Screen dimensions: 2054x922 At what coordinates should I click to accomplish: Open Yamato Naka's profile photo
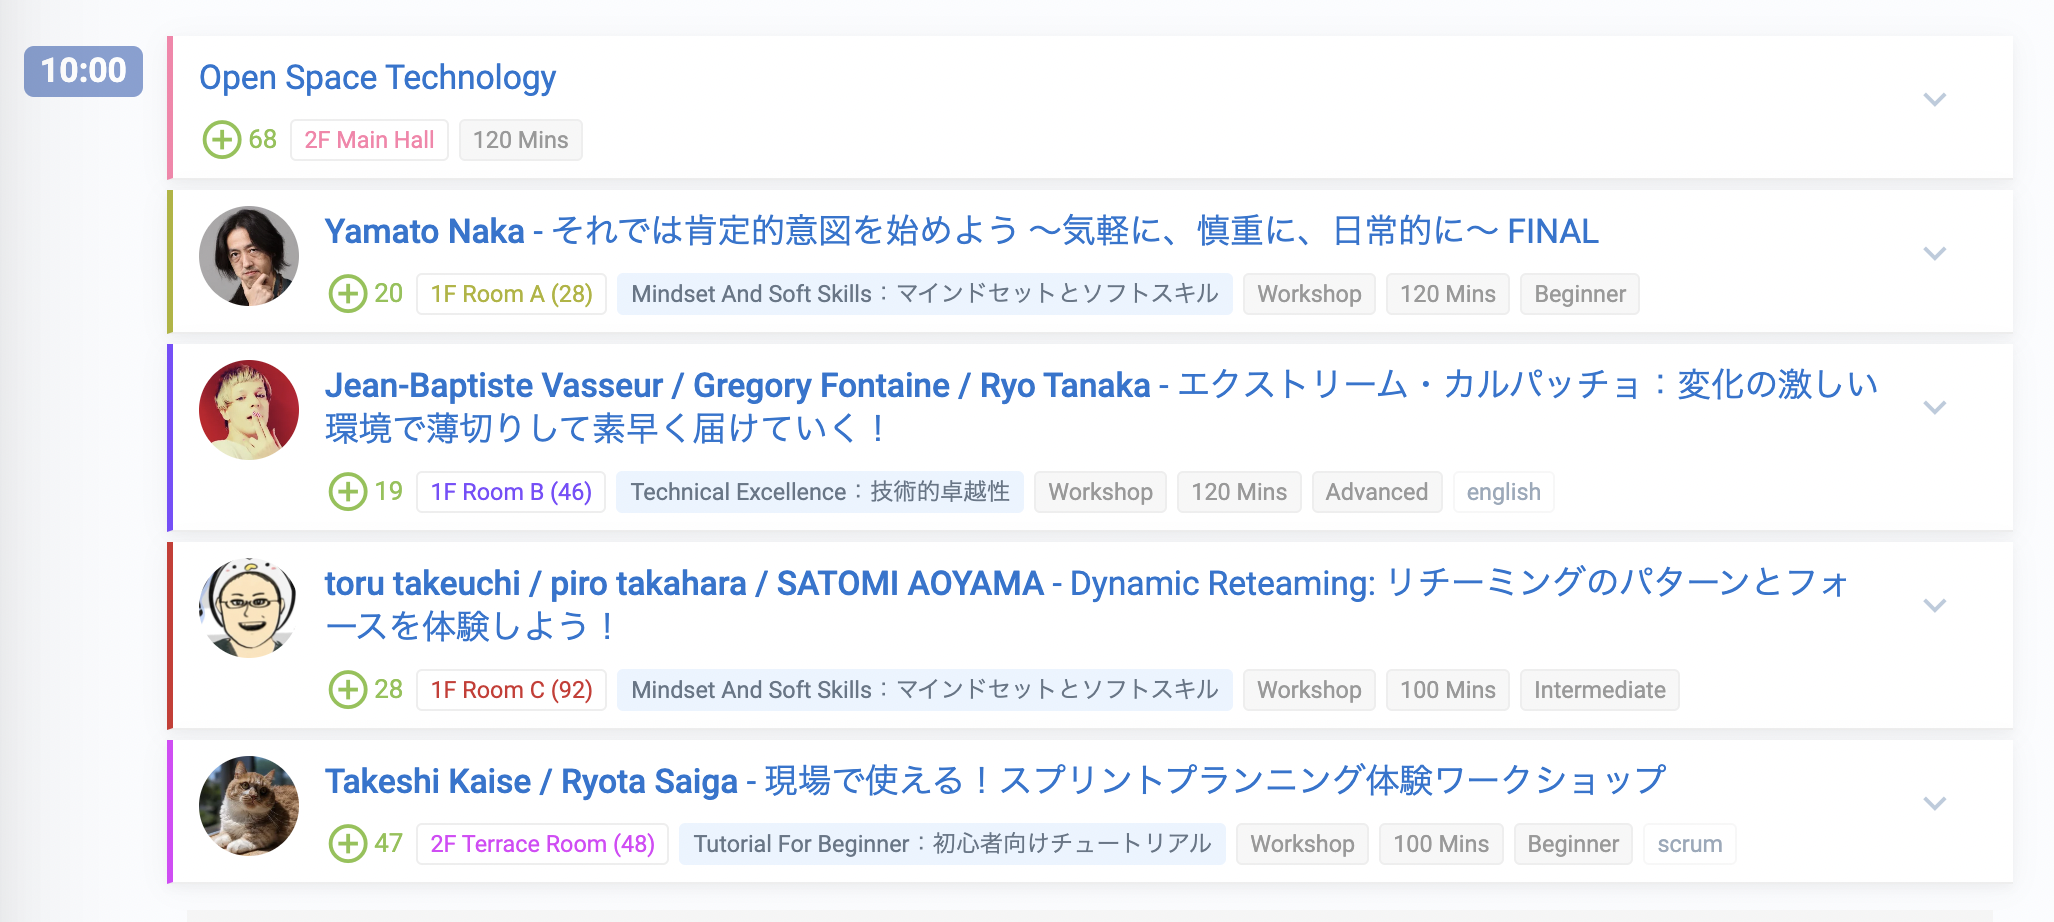249,256
